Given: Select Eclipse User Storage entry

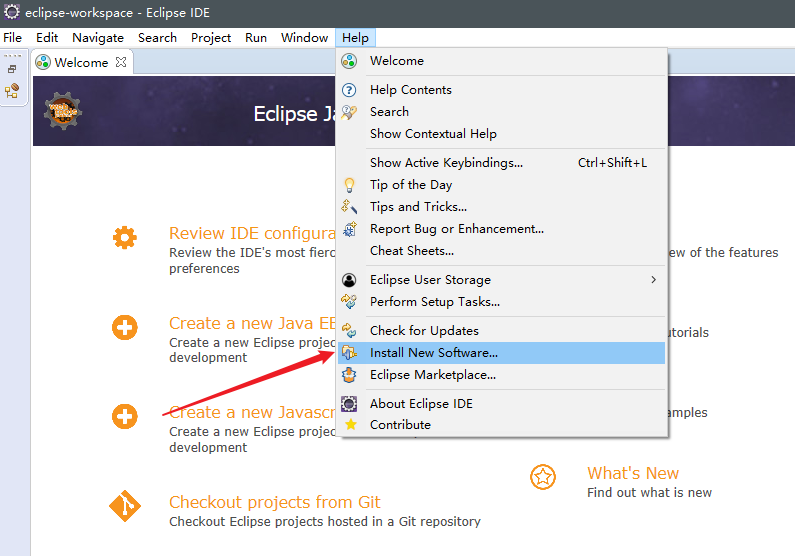Looking at the screenshot, I should point(501,280).
